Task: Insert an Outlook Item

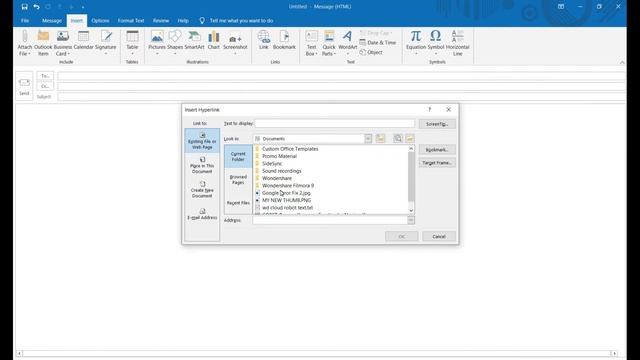Action: 43,43
